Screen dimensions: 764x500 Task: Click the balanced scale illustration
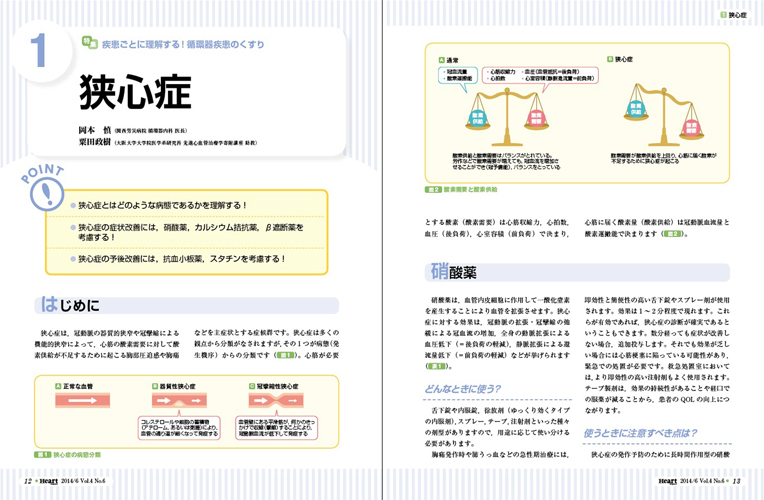[507, 117]
